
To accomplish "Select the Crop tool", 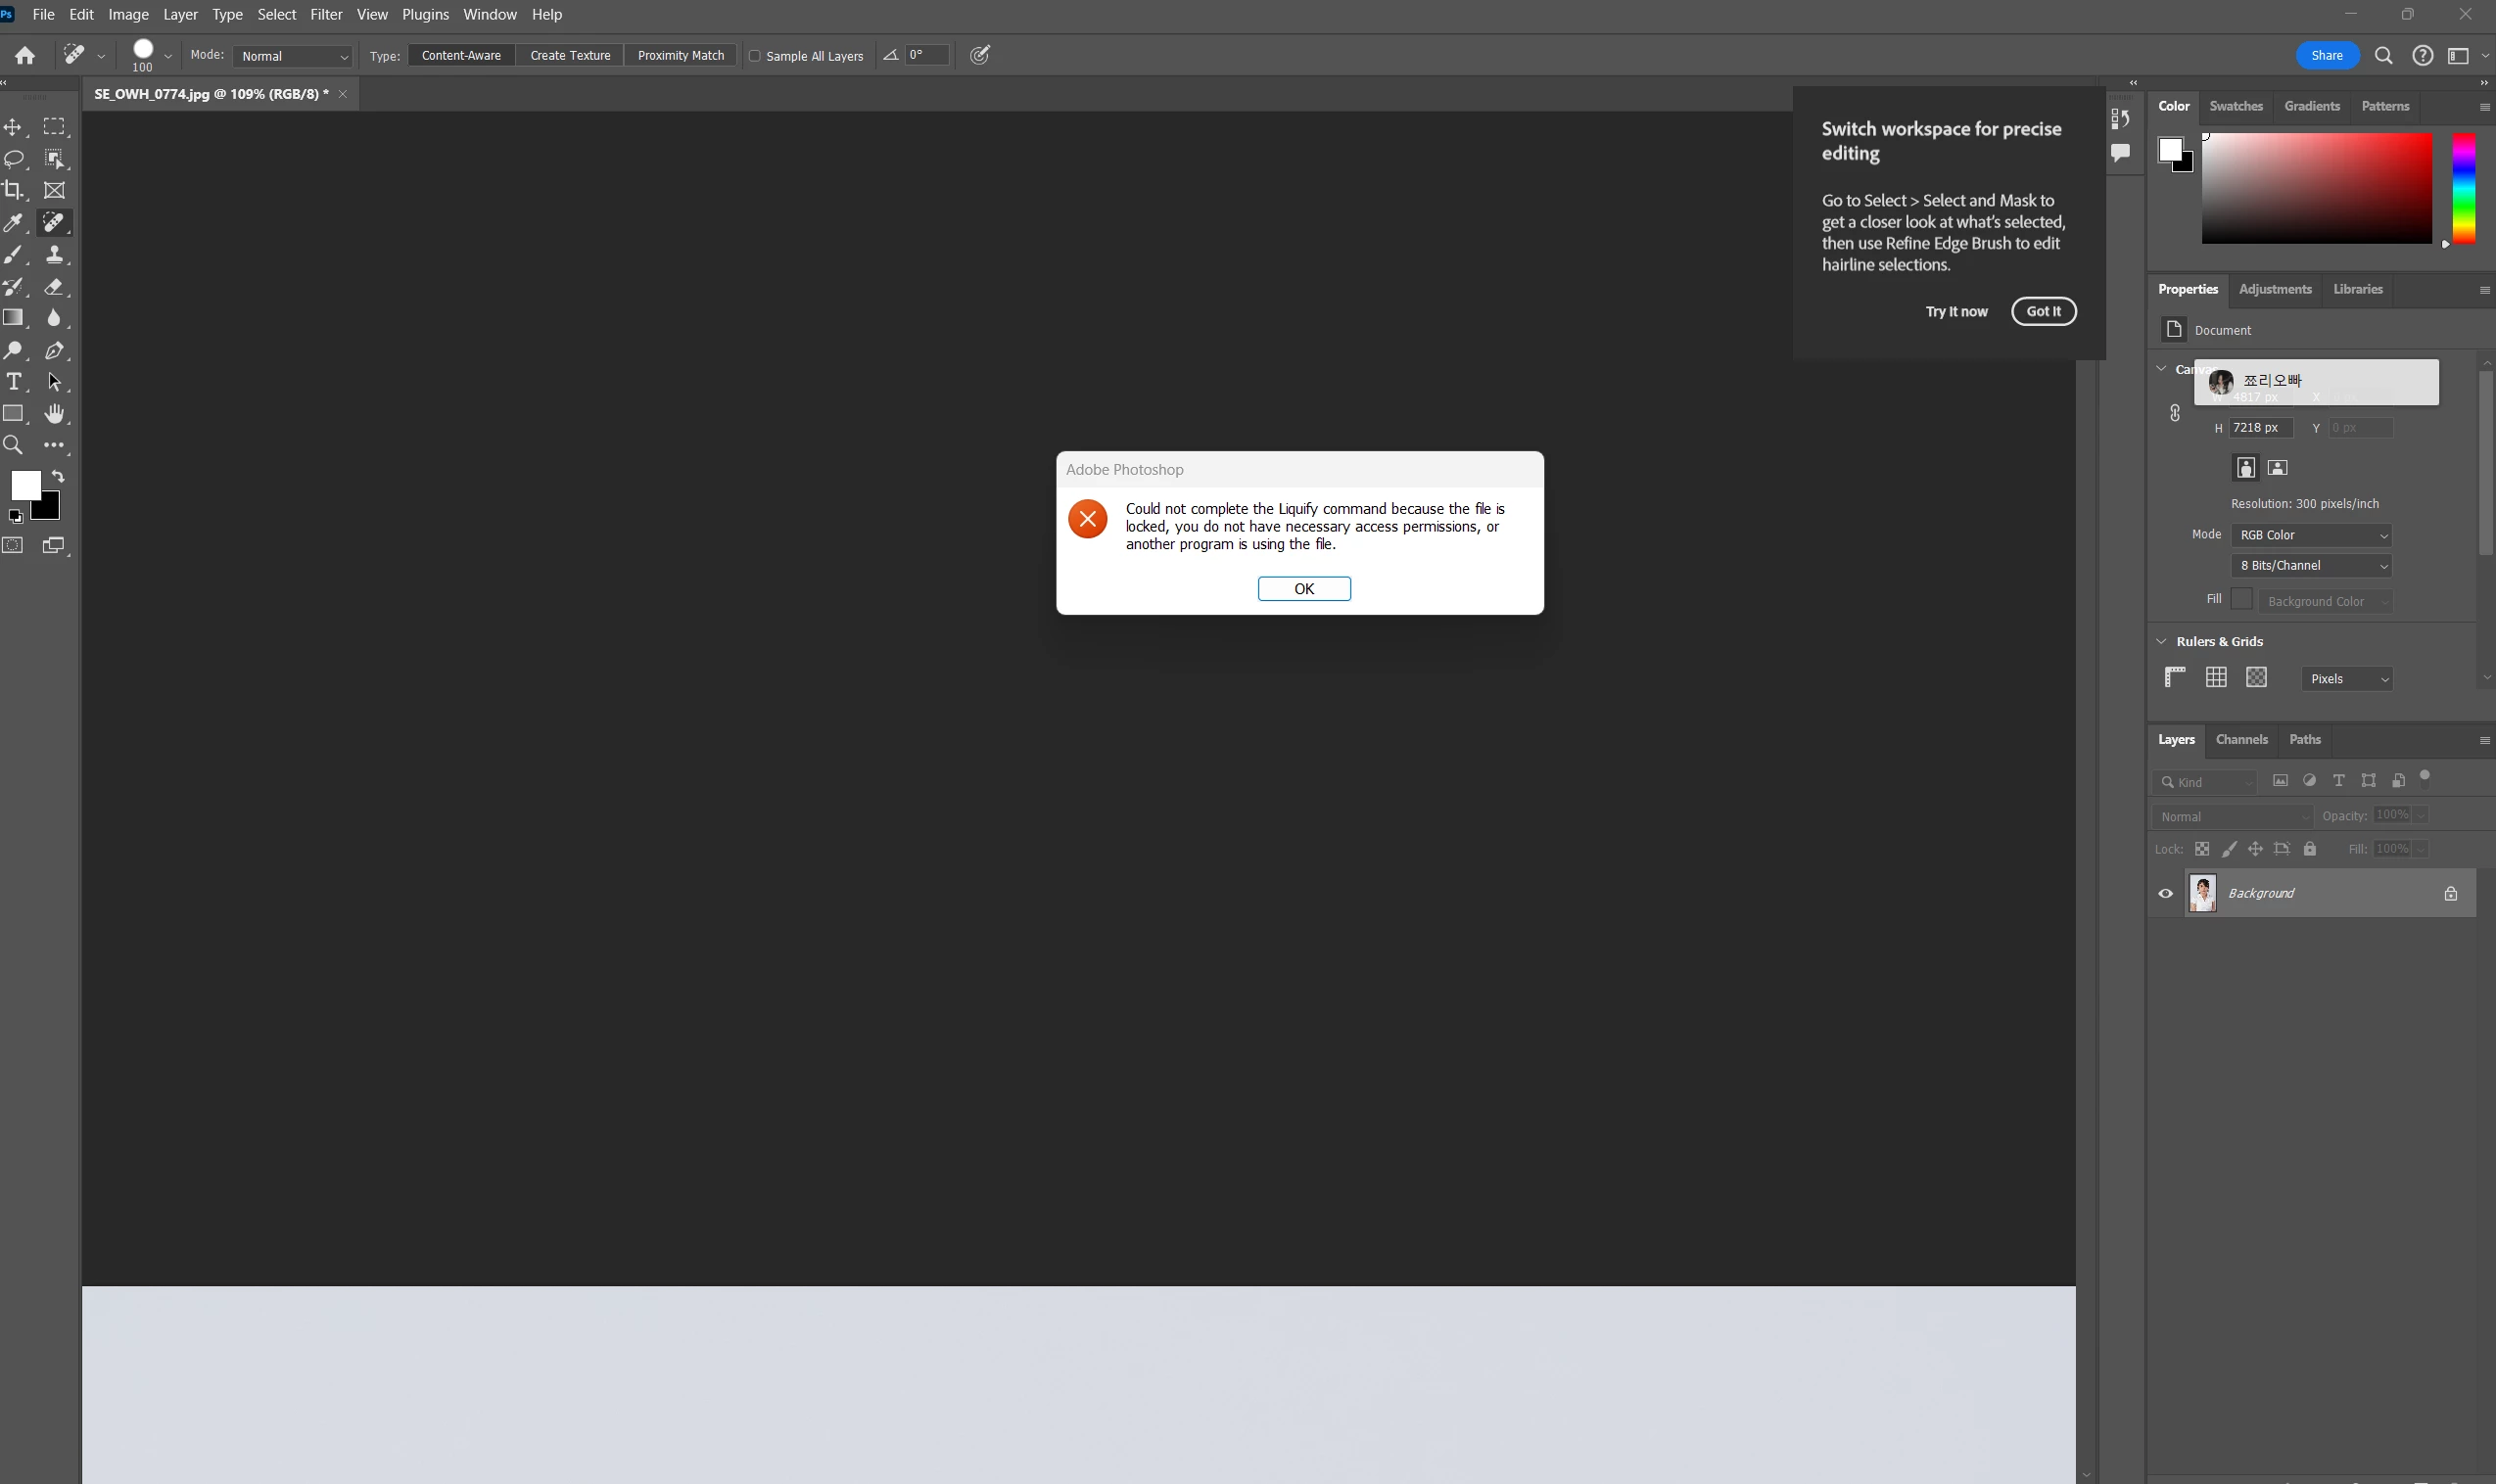I will coord(13,190).
